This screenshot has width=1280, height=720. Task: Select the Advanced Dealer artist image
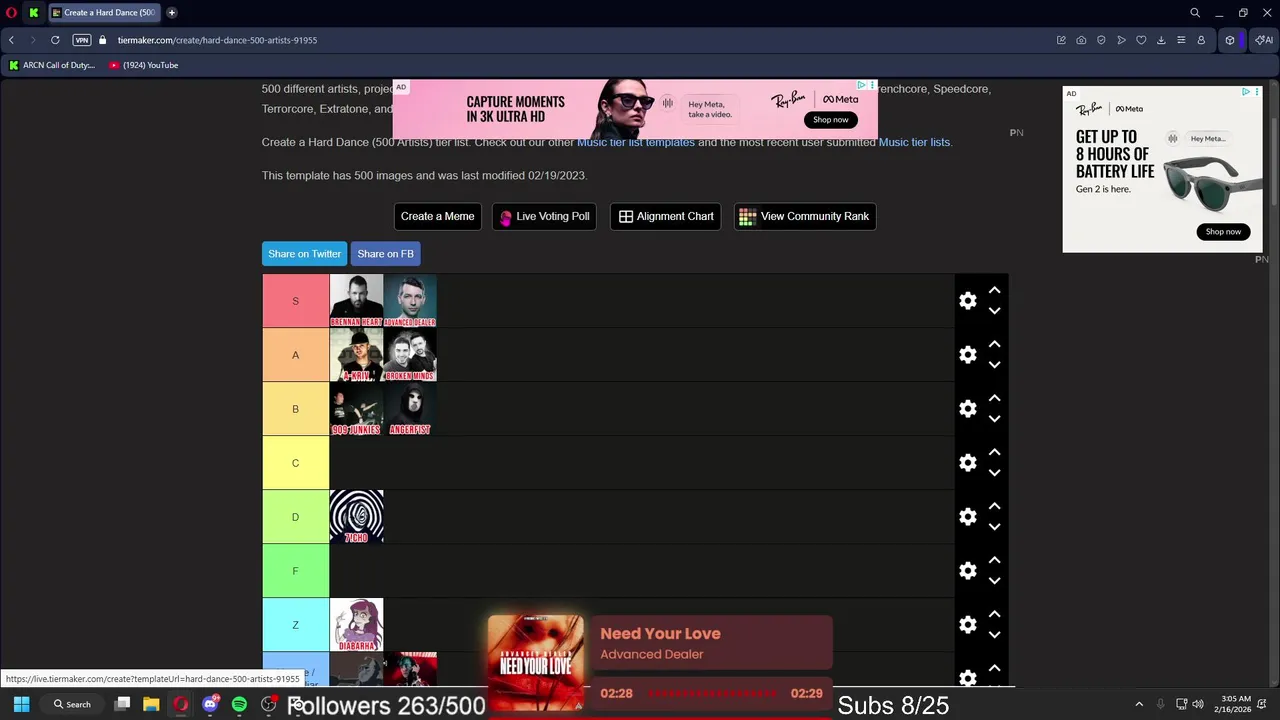pos(410,301)
